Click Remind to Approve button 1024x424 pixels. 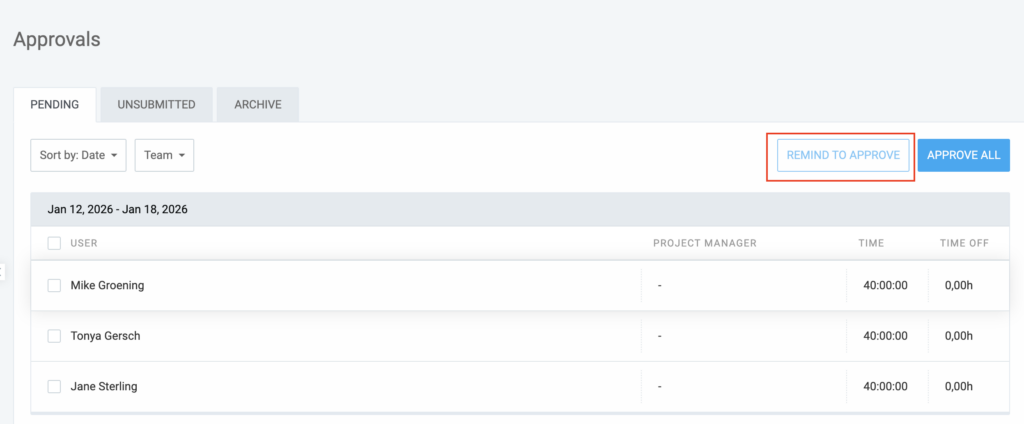click(843, 155)
